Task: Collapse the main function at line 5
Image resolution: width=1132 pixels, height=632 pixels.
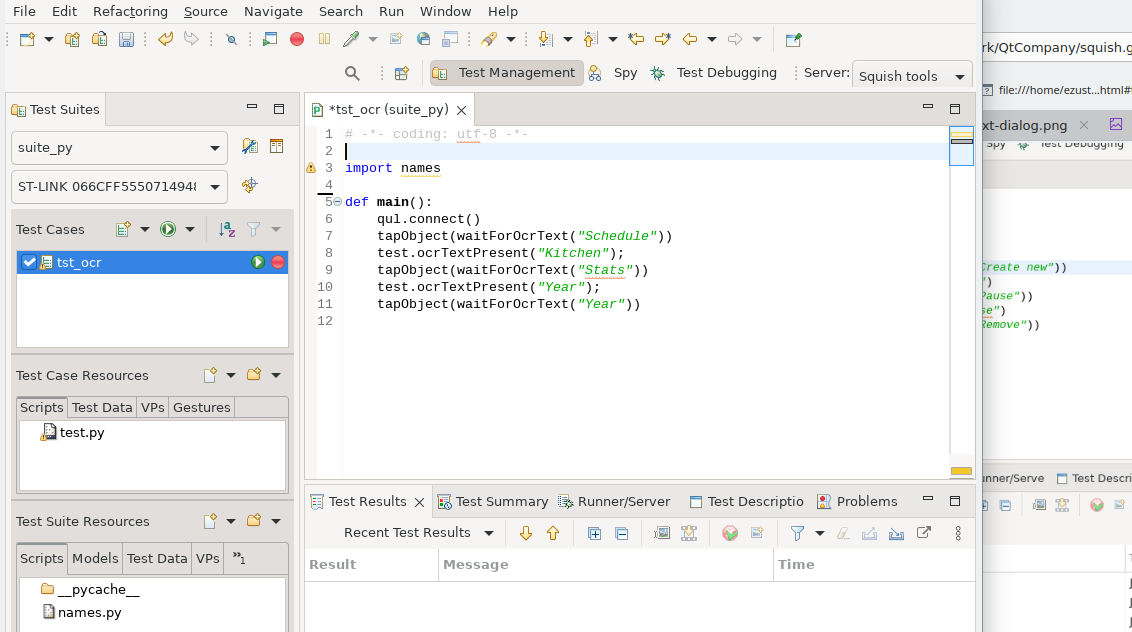Action: coord(337,202)
